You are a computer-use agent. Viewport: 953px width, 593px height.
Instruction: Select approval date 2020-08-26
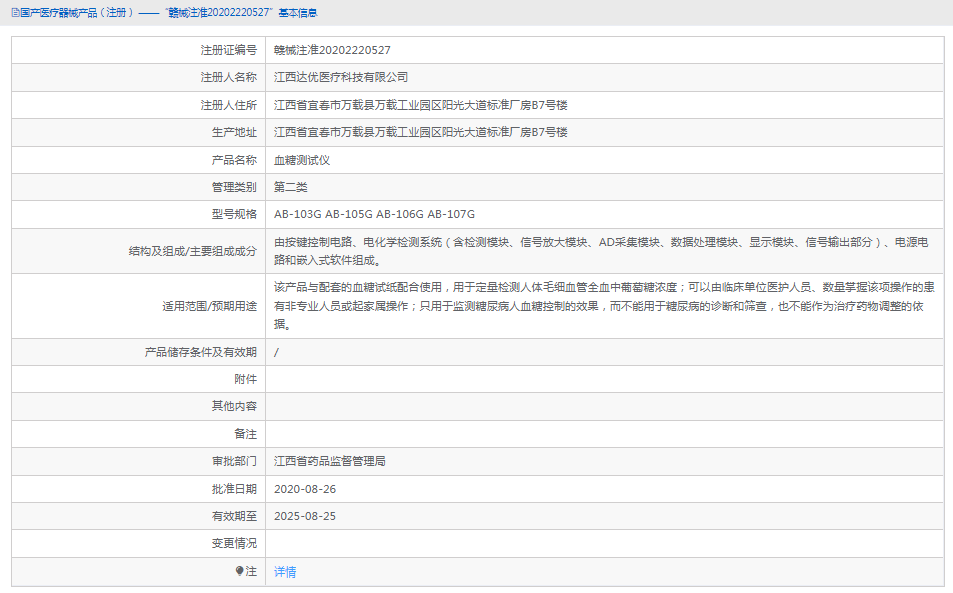(304, 489)
